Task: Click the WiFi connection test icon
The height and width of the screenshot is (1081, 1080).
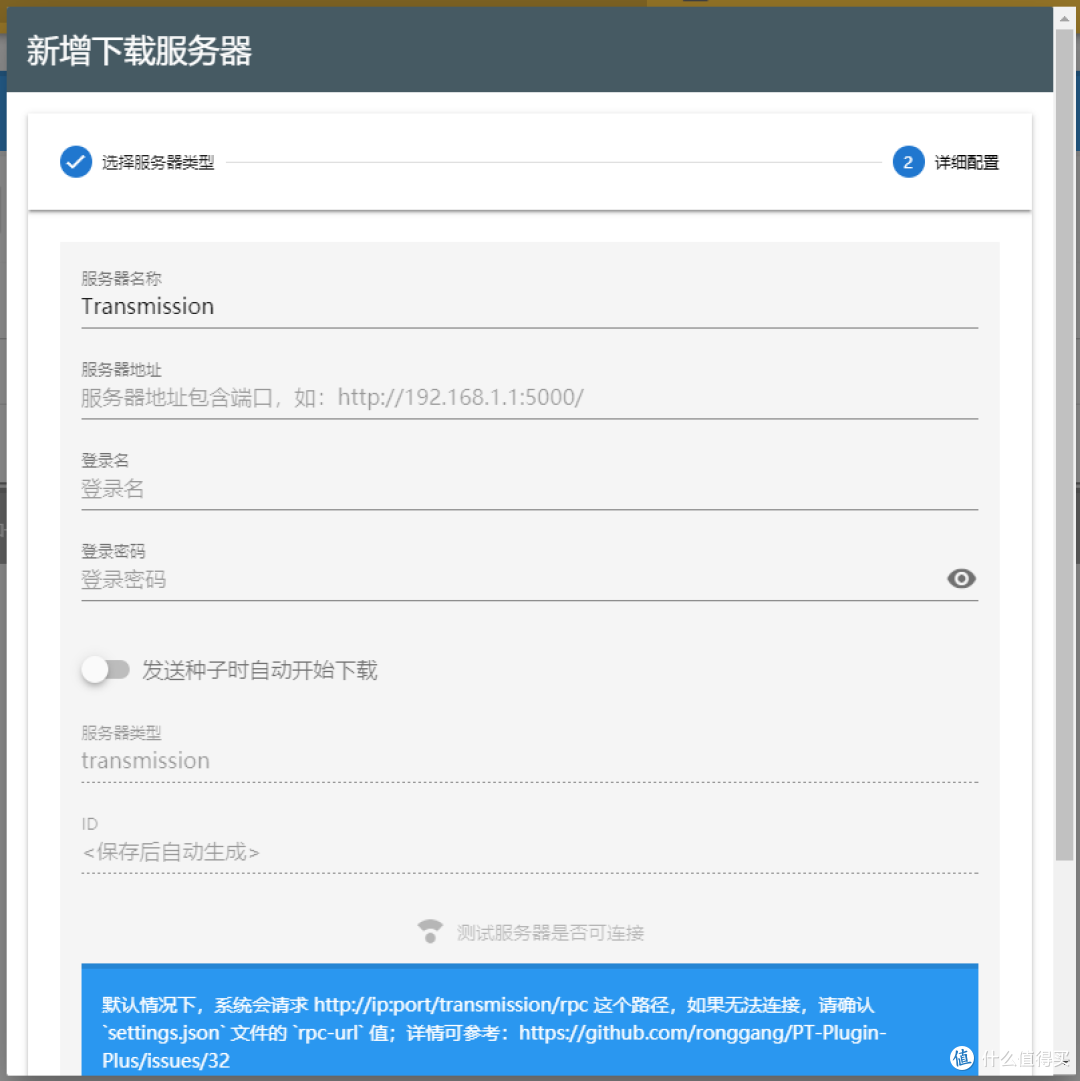Action: (x=429, y=930)
